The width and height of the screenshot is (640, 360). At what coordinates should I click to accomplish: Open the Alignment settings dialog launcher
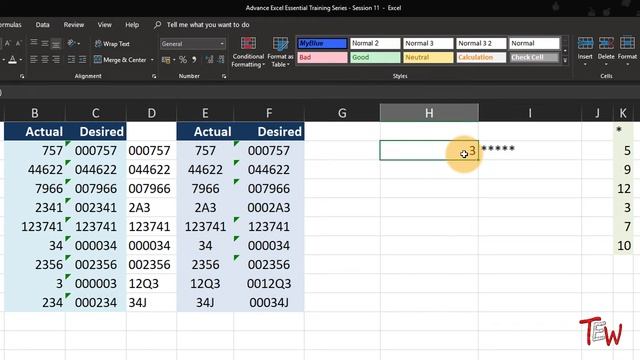coord(154,76)
